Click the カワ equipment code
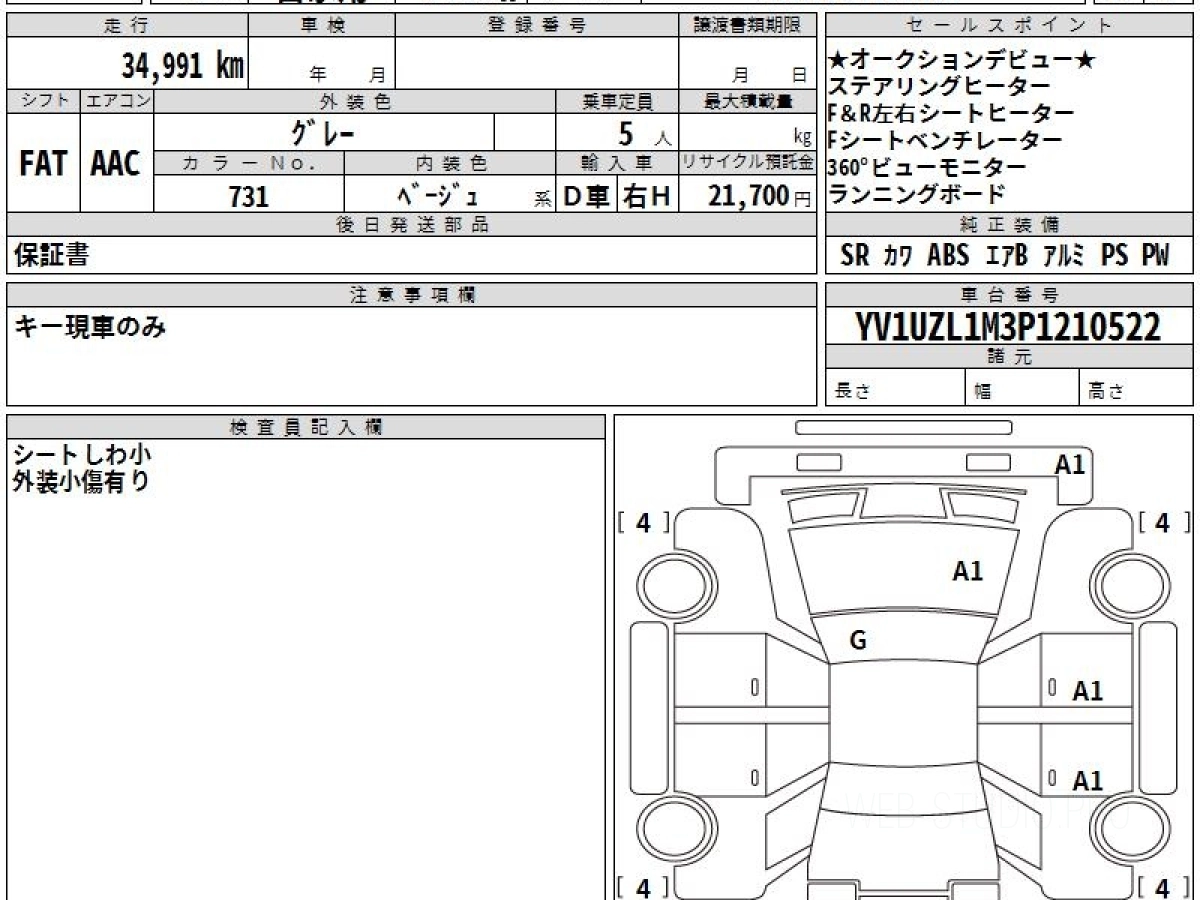Screen dimensions: 1200x900 [x=898, y=257]
